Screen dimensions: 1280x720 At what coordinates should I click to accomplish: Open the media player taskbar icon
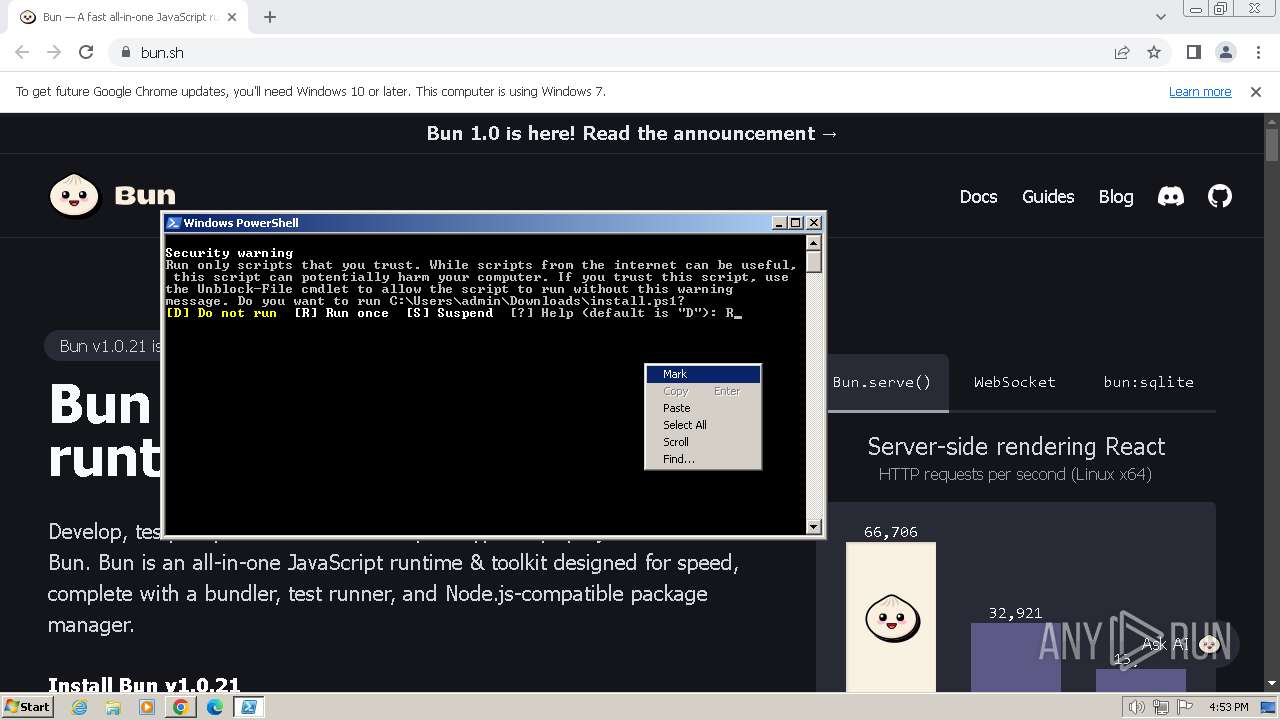pos(147,707)
